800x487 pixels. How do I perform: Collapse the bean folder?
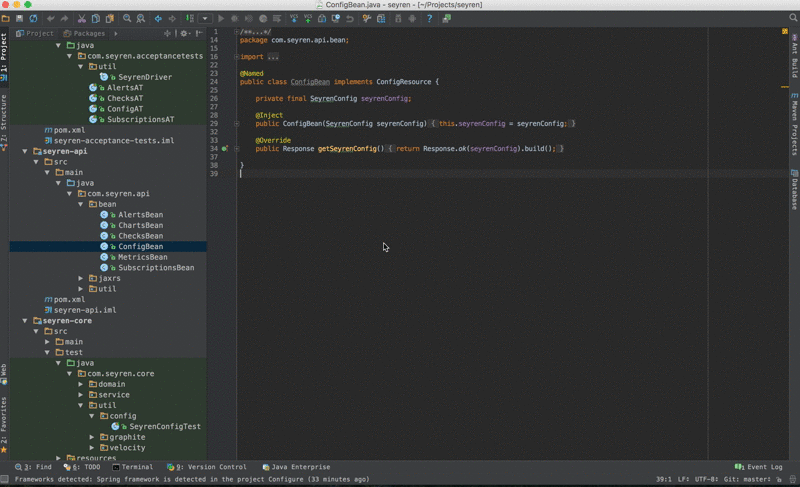point(81,204)
